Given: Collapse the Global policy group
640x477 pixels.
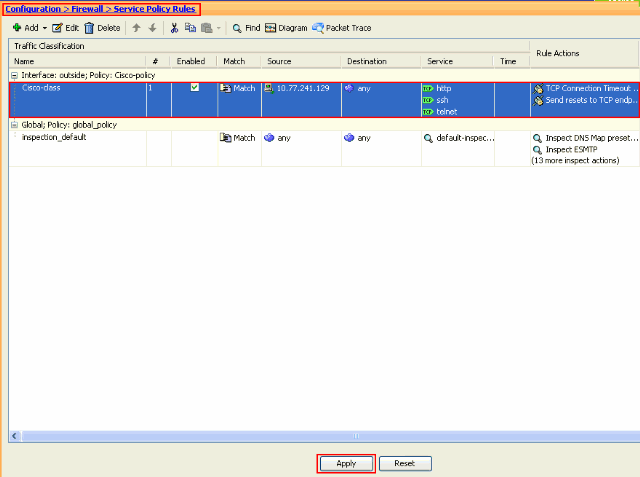Looking at the screenshot, I should coord(14,124).
